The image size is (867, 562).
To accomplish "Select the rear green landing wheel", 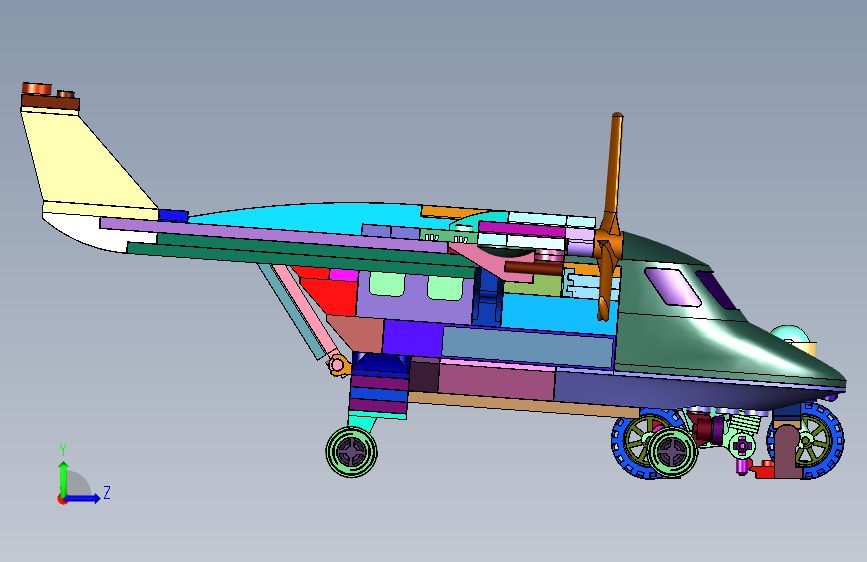I will [x=352, y=451].
